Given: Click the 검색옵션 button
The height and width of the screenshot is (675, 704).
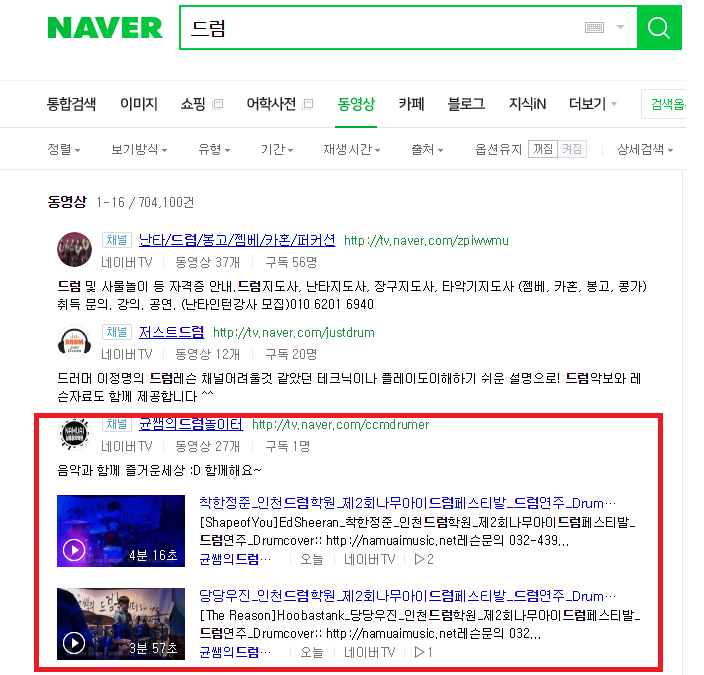Looking at the screenshot, I should [x=666, y=104].
